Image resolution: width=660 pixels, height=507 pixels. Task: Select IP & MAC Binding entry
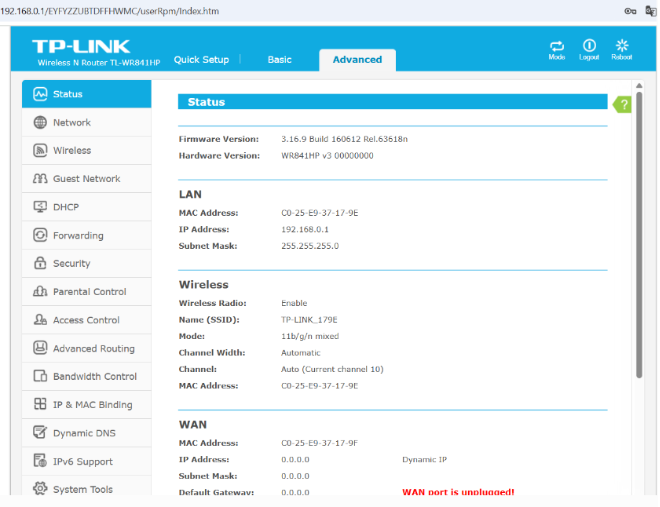(x=92, y=405)
